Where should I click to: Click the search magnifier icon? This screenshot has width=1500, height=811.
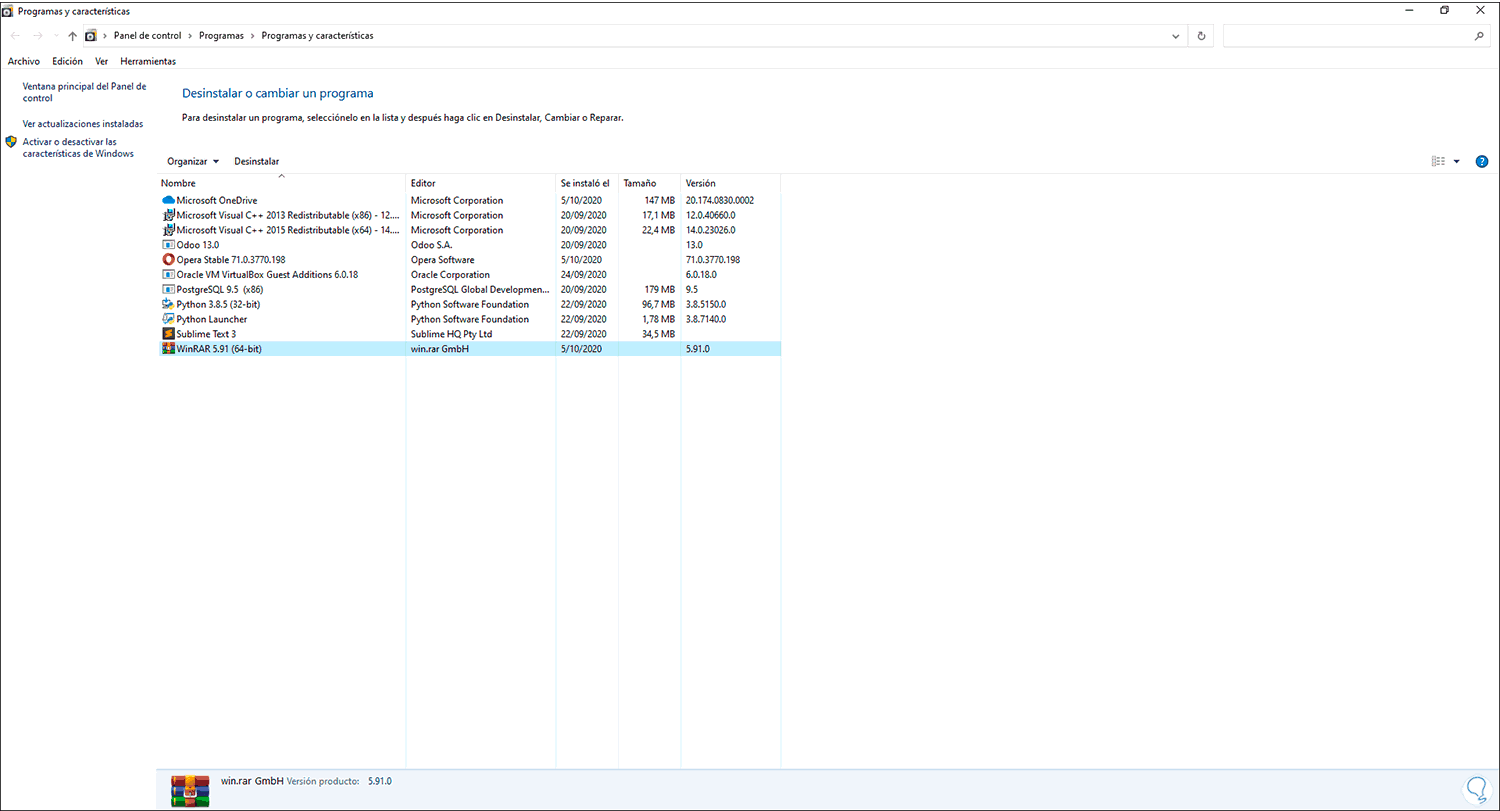[1479, 36]
